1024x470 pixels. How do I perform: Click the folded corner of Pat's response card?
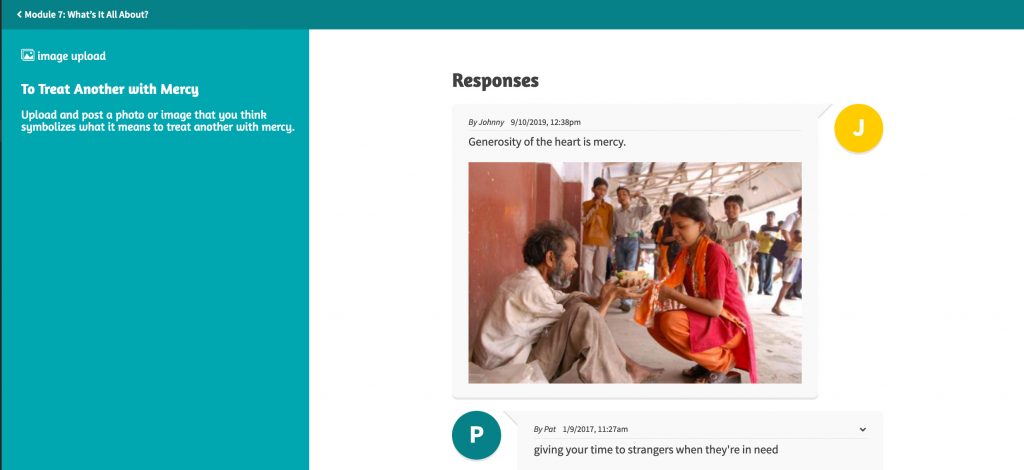[x=511, y=418]
